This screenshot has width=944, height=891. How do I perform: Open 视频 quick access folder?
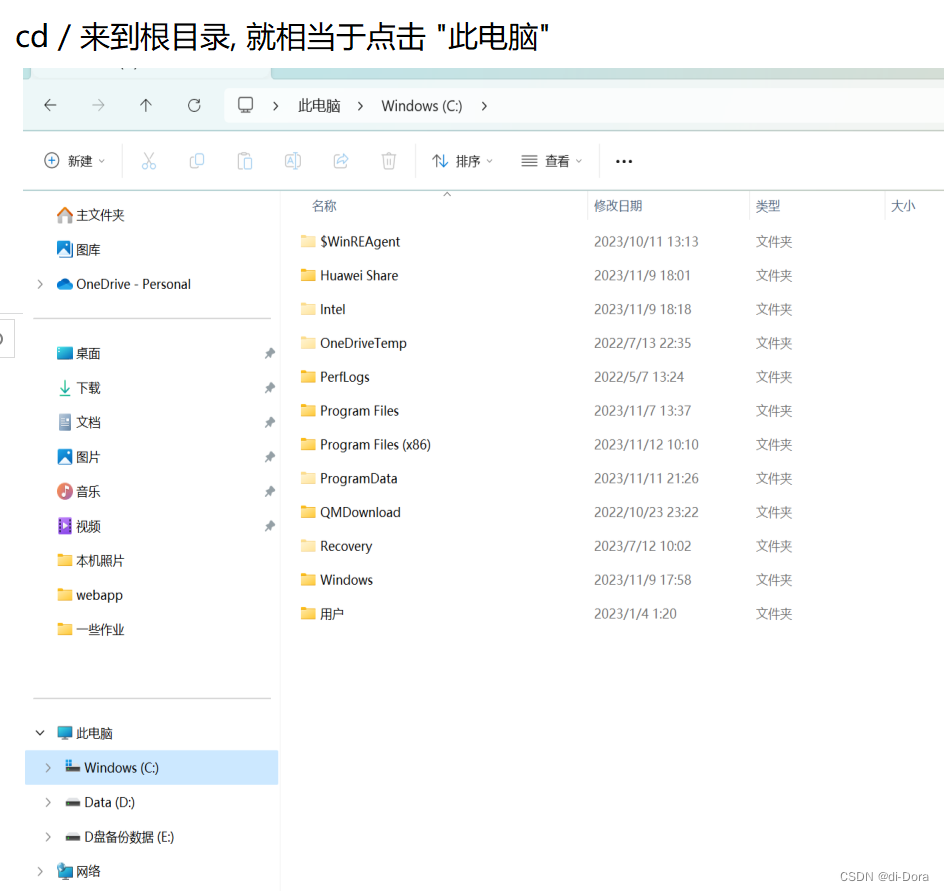coord(78,526)
